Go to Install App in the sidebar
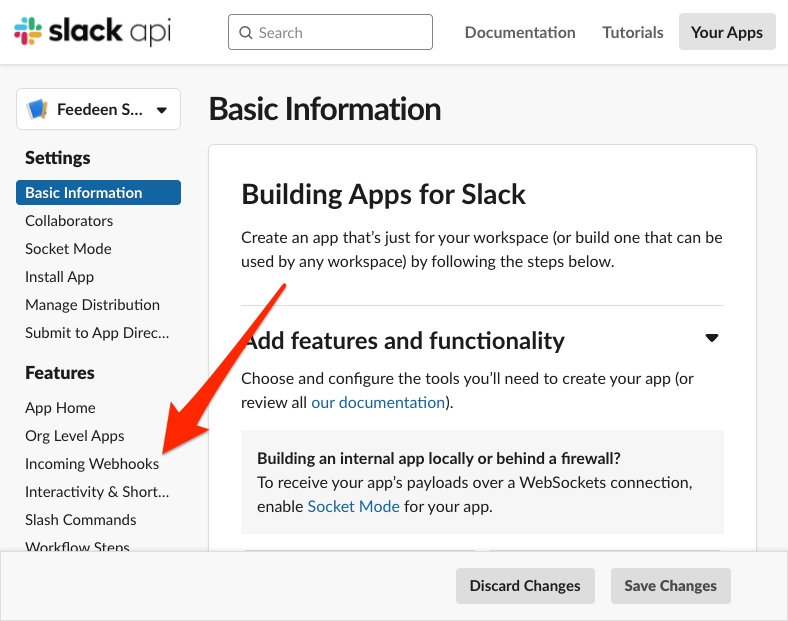The image size is (788, 621). point(59,277)
